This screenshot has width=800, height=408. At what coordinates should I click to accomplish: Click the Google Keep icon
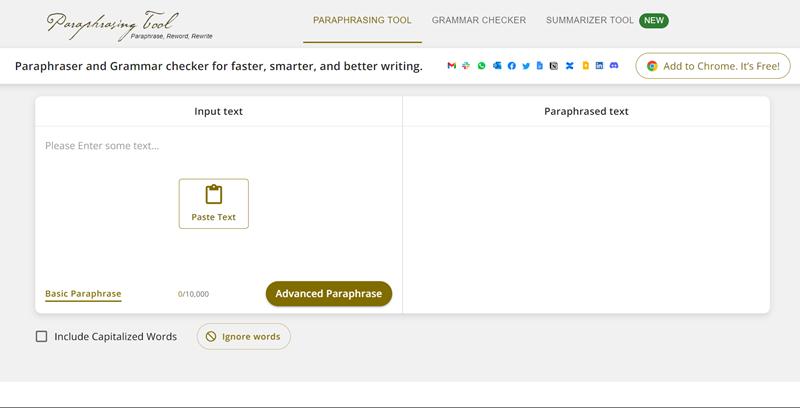585,65
